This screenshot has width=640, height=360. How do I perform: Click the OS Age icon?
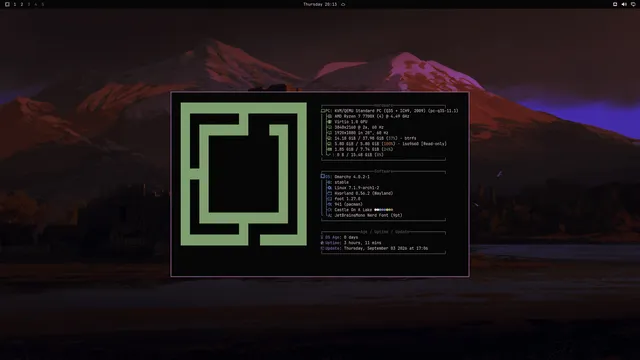pos(322,237)
